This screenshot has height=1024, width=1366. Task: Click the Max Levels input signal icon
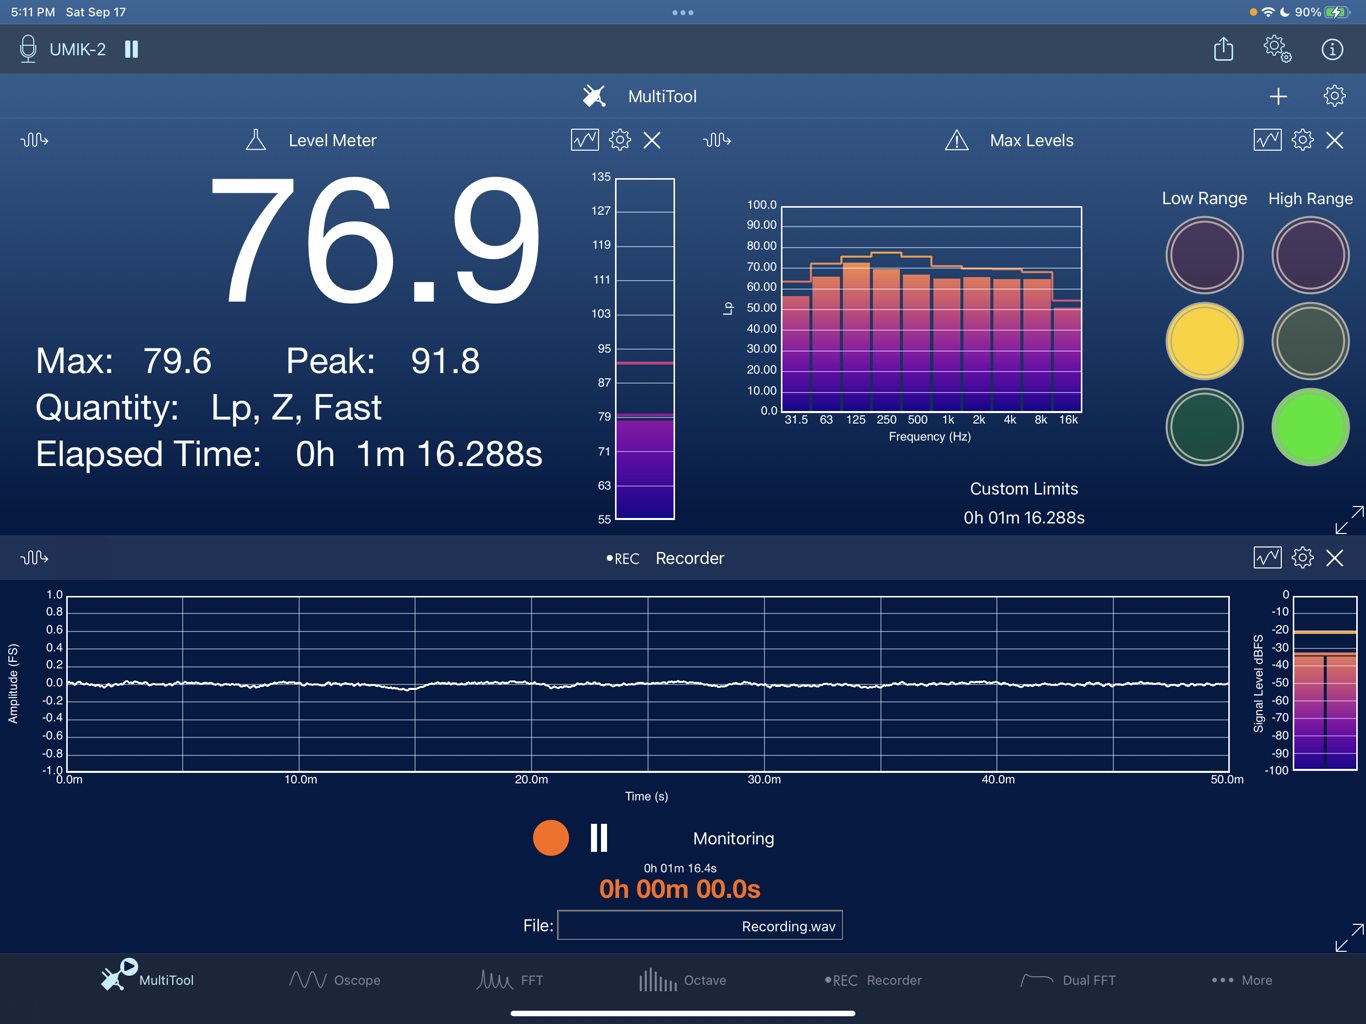tap(717, 140)
